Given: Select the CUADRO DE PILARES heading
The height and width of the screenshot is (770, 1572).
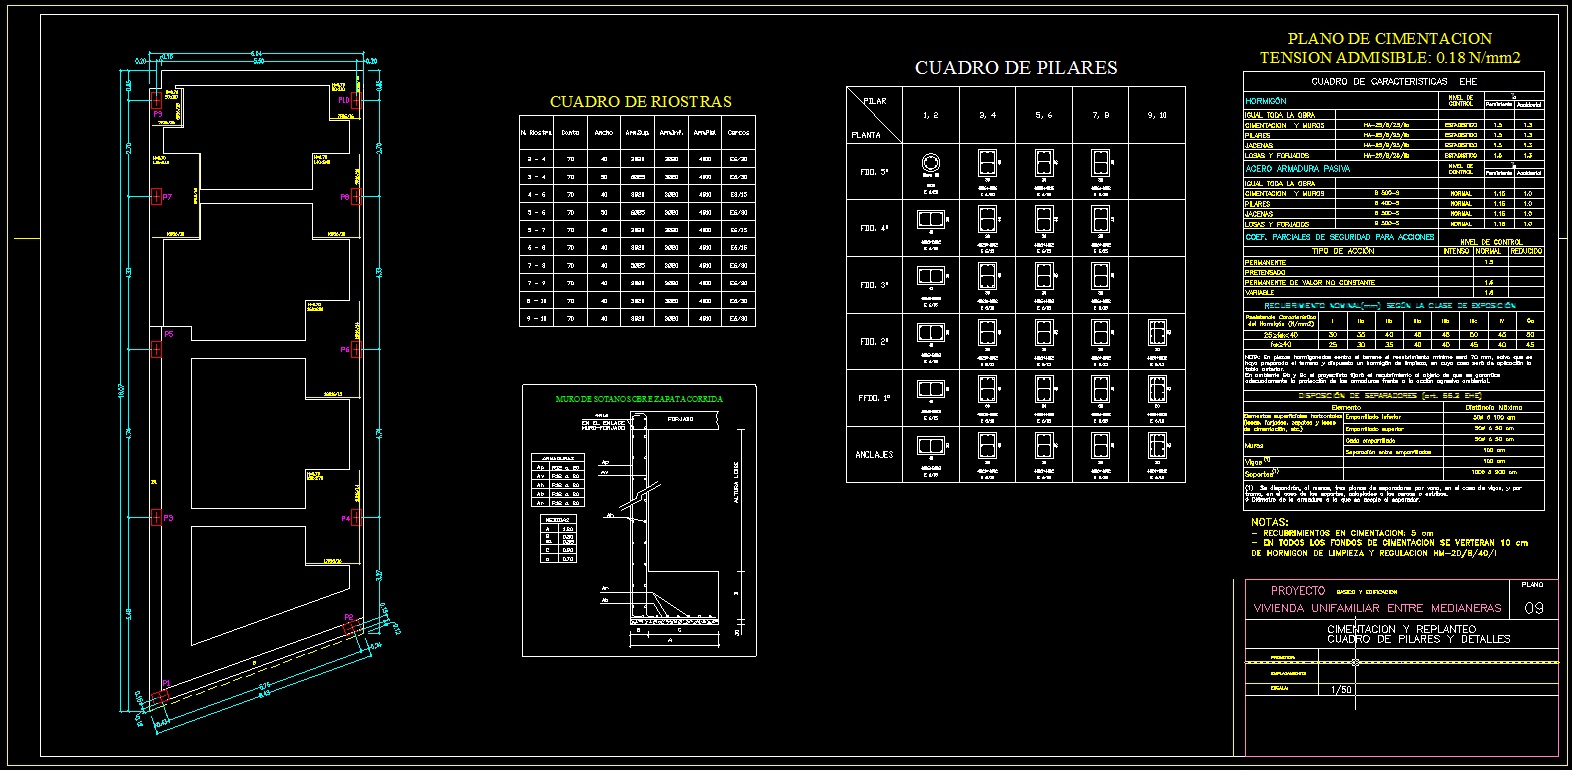Looking at the screenshot, I should tap(1016, 68).
